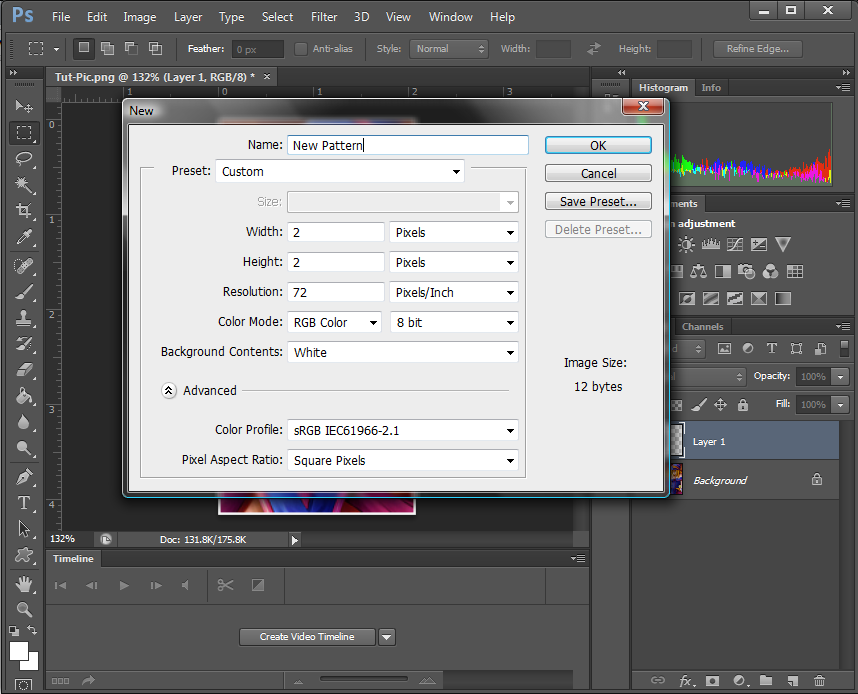The width and height of the screenshot is (858, 694).
Task: Select the Eyedropper tool
Action: click(x=24, y=238)
